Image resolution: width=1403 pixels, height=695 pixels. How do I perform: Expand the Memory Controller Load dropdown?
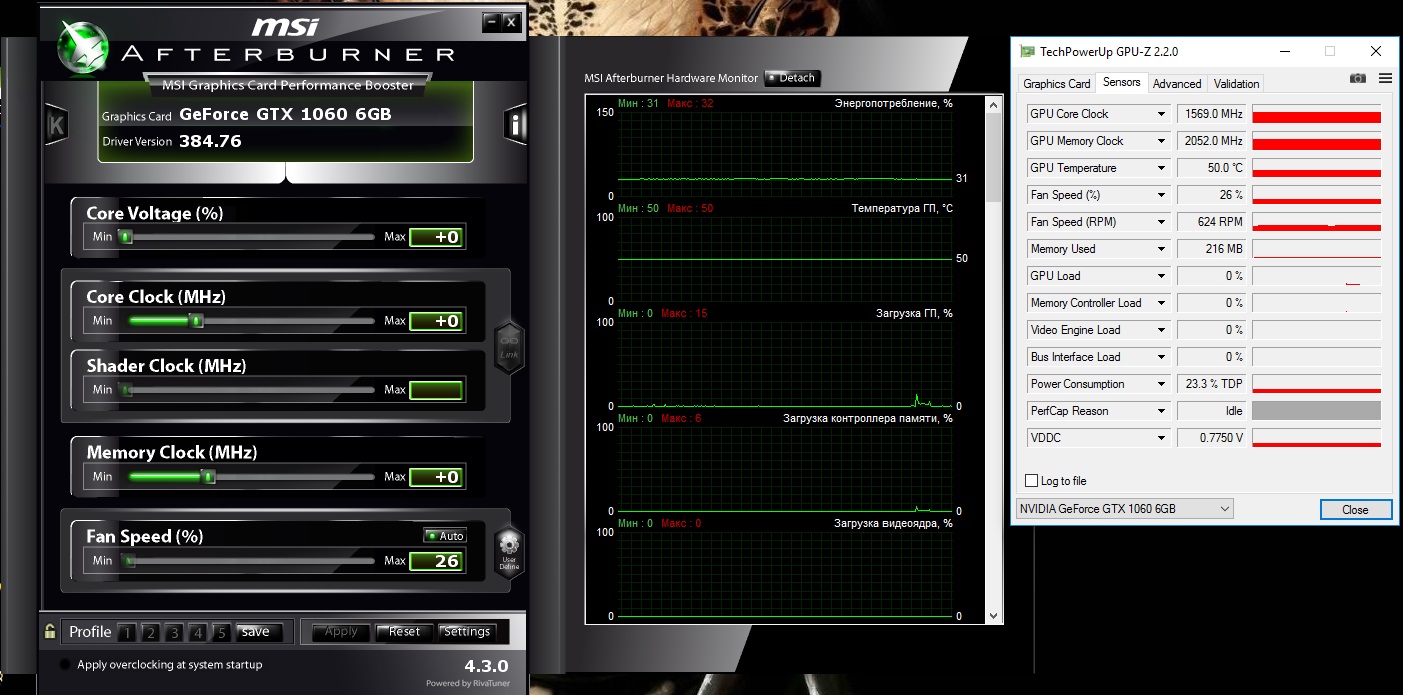pyautogui.click(x=1161, y=303)
